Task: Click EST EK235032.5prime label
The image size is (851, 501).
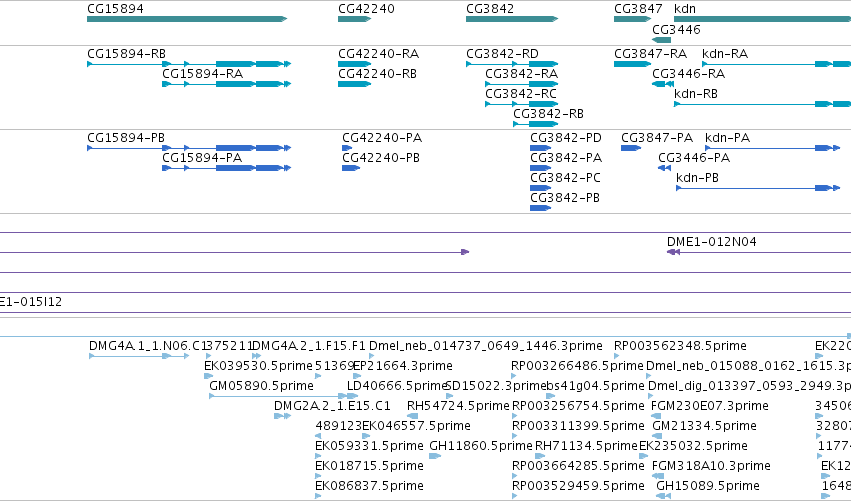Action: click(693, 446)
